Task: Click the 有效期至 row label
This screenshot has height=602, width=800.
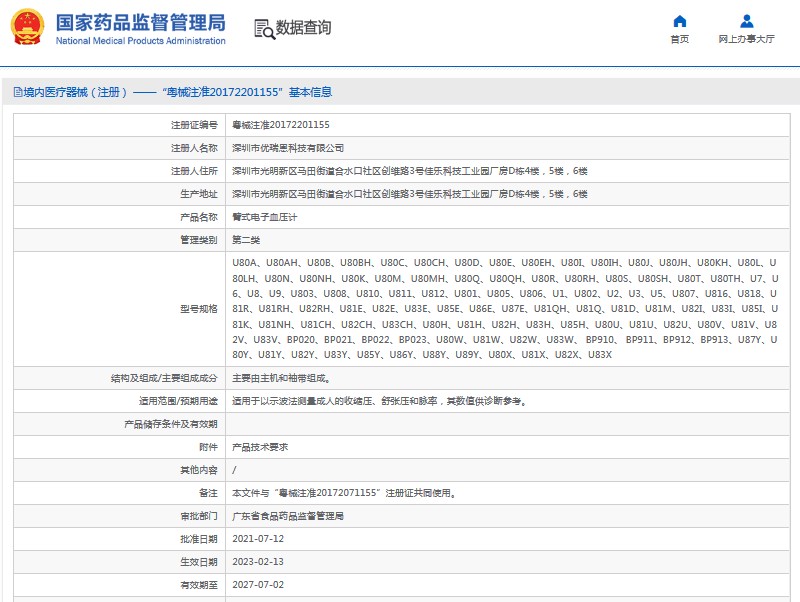Action: tap(198, 585)
